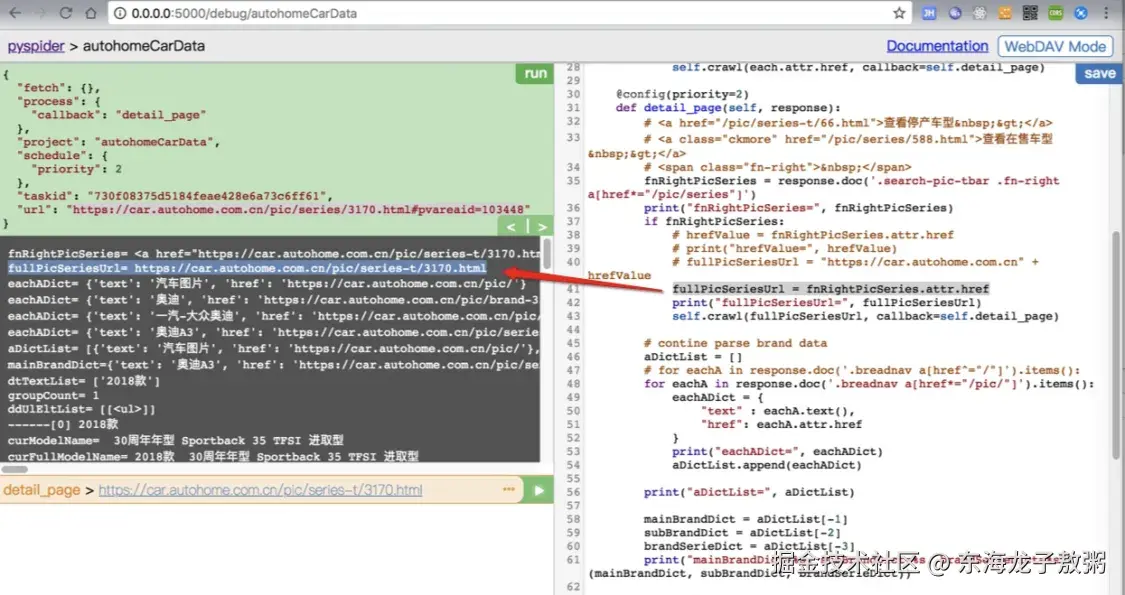
Task: Click eachADict output line with 一汽-大众奥迪
Action: point(273,316)
